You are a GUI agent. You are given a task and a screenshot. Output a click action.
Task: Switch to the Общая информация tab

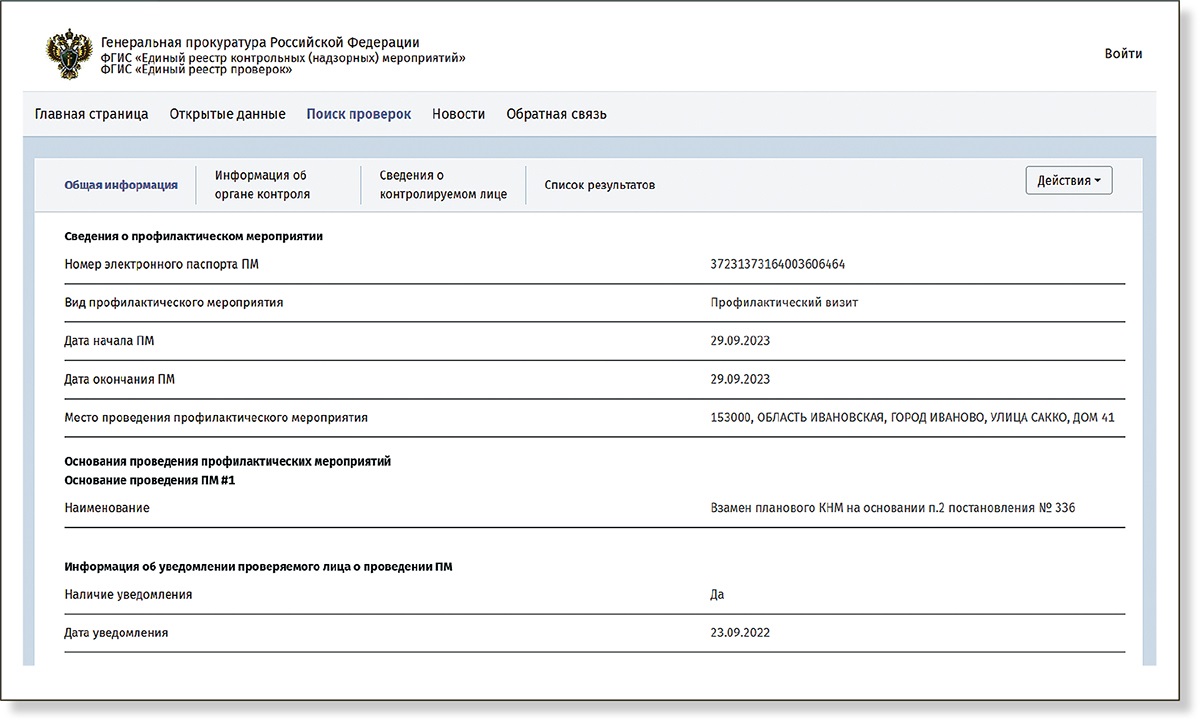[x=121, y=185]
